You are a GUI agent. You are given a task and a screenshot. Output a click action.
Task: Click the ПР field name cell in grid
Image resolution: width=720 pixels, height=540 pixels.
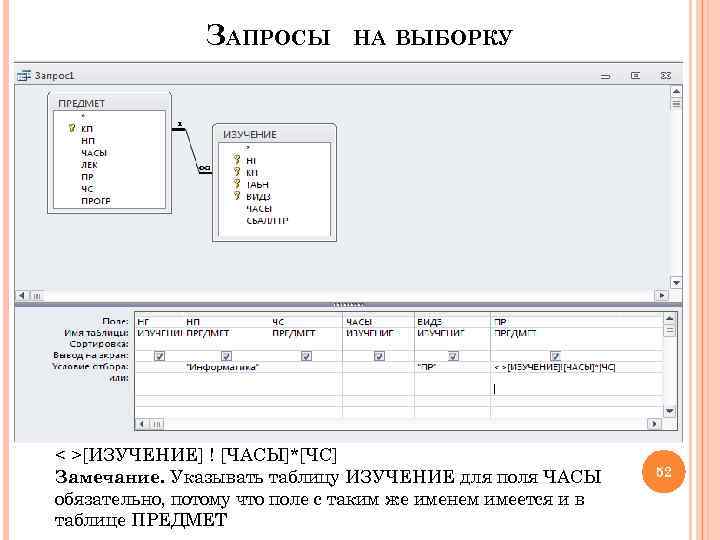coord(577,322)
